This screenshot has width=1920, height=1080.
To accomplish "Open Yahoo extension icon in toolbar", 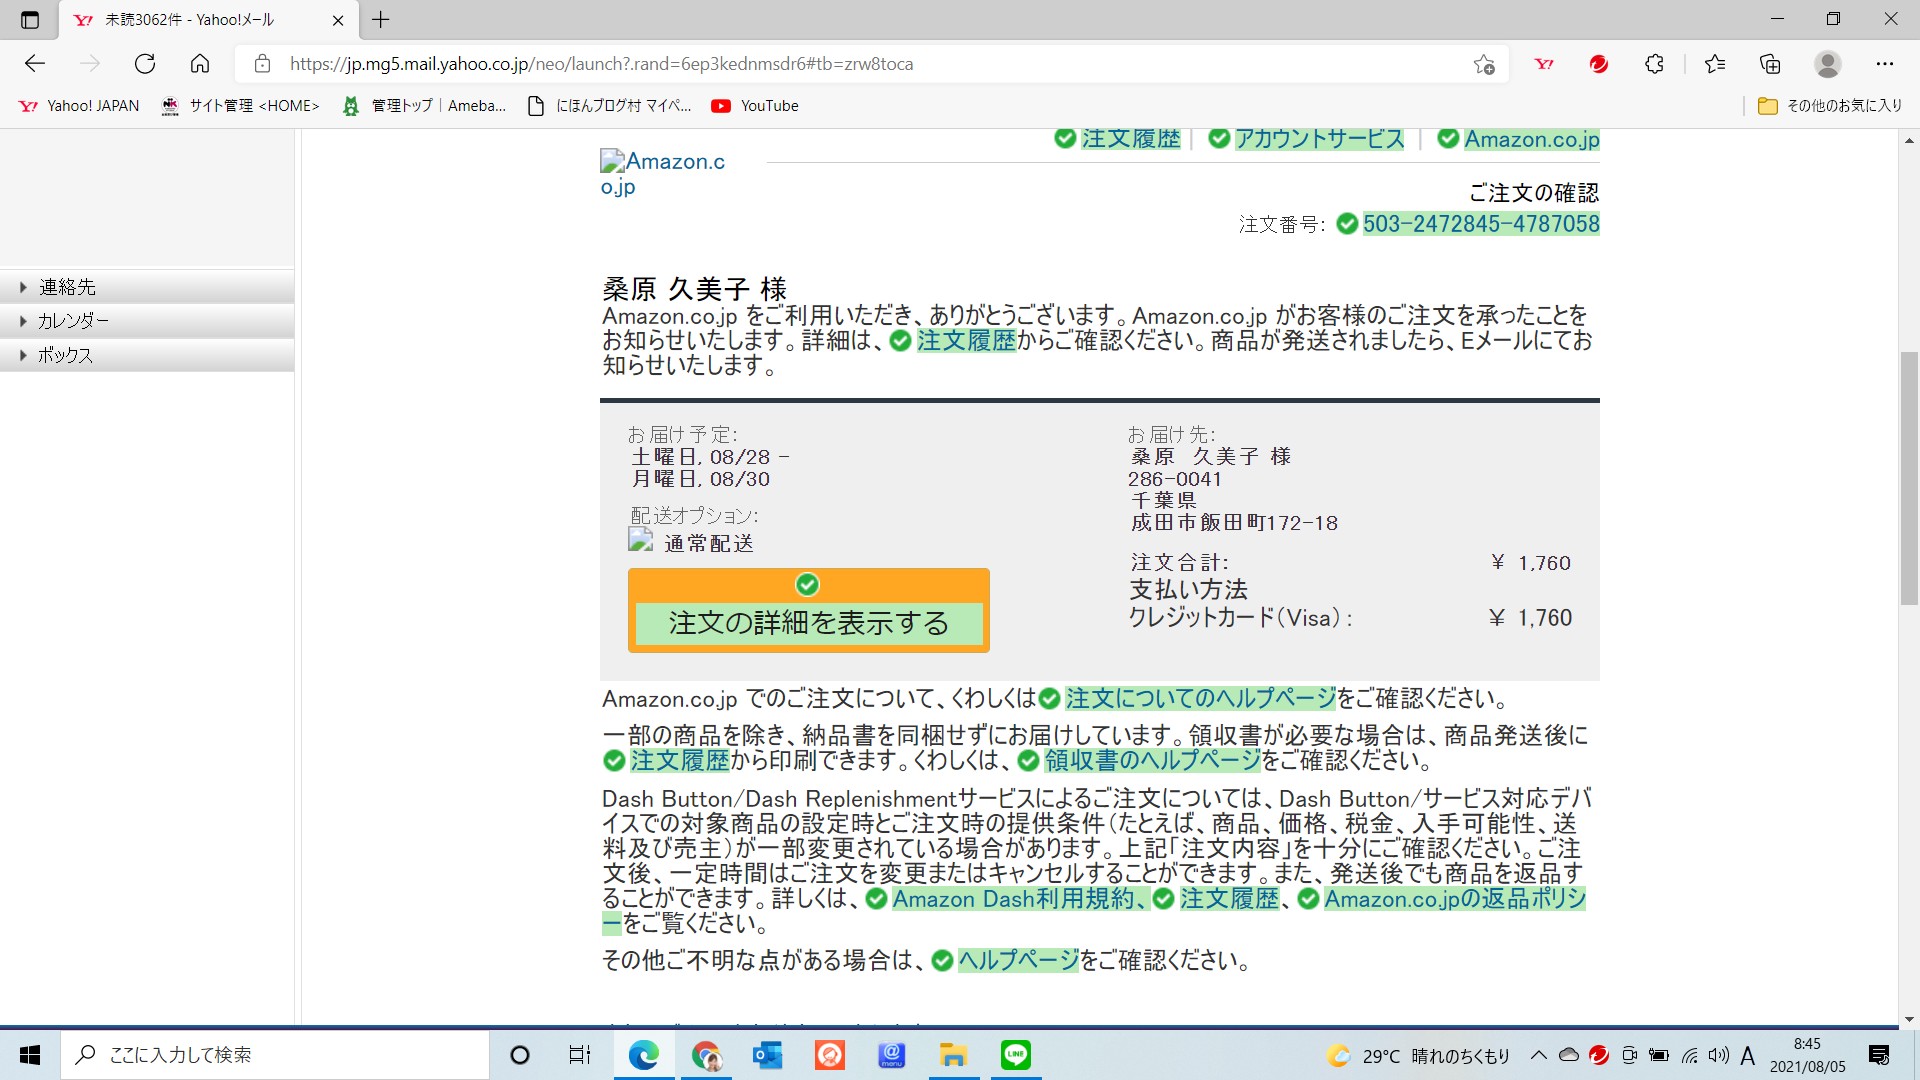I will tap(1544, 64).
